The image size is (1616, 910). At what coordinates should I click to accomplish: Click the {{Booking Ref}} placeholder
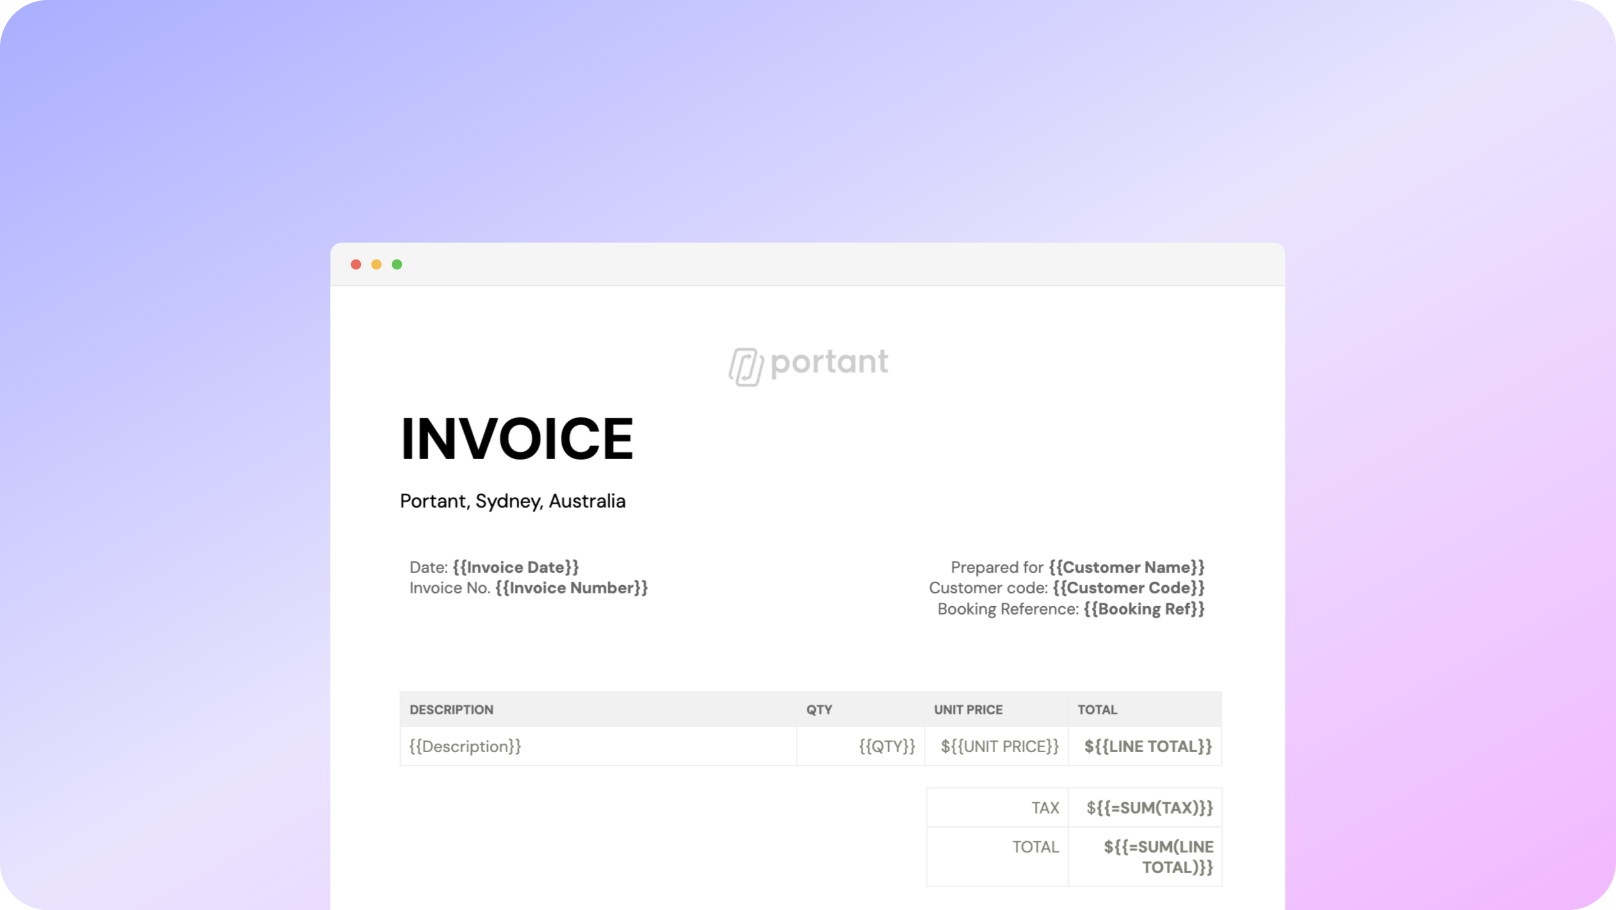pos(1144,609)
